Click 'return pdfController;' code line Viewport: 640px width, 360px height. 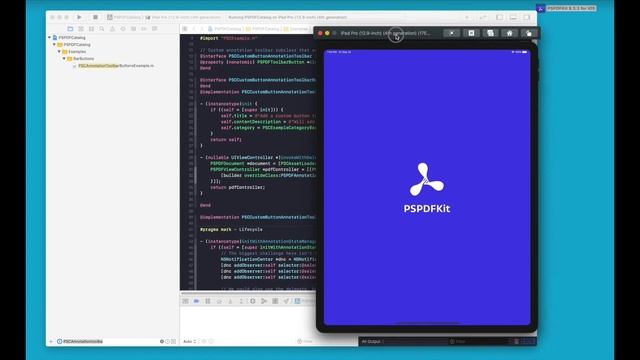coord(238,187)
